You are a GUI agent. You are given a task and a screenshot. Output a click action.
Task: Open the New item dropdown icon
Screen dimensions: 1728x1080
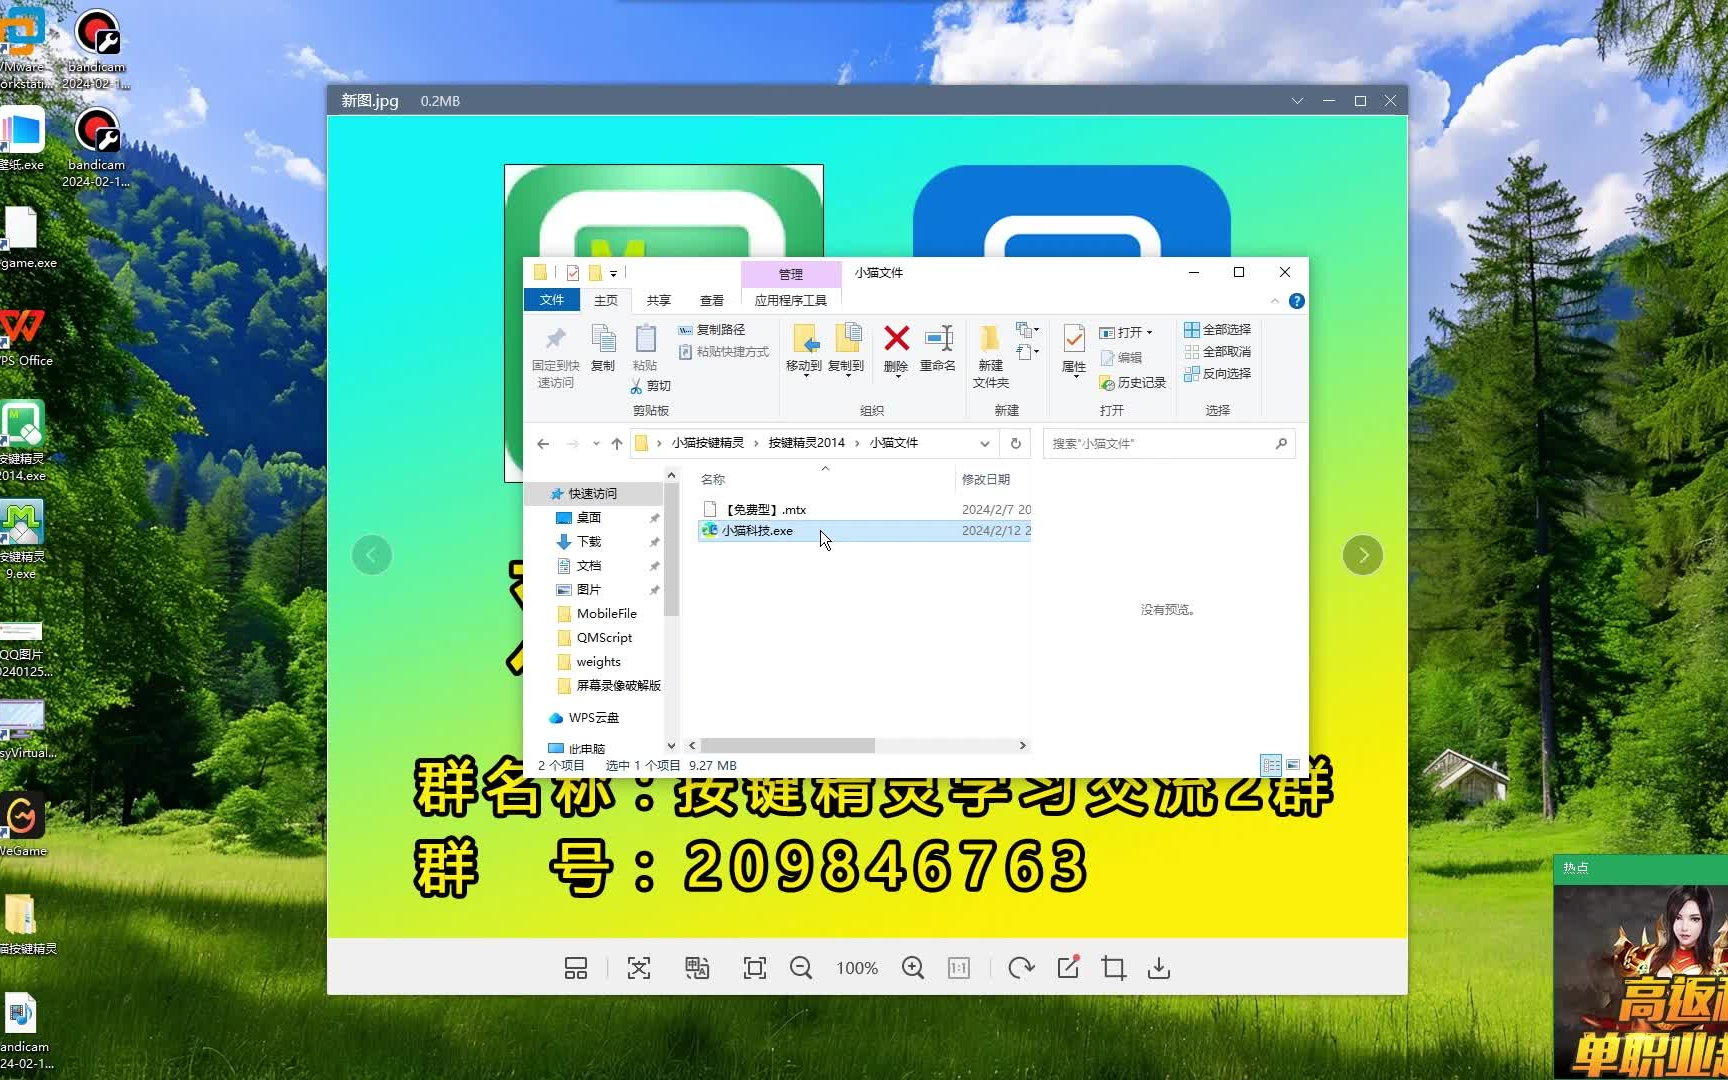[x=1028, y=330]
